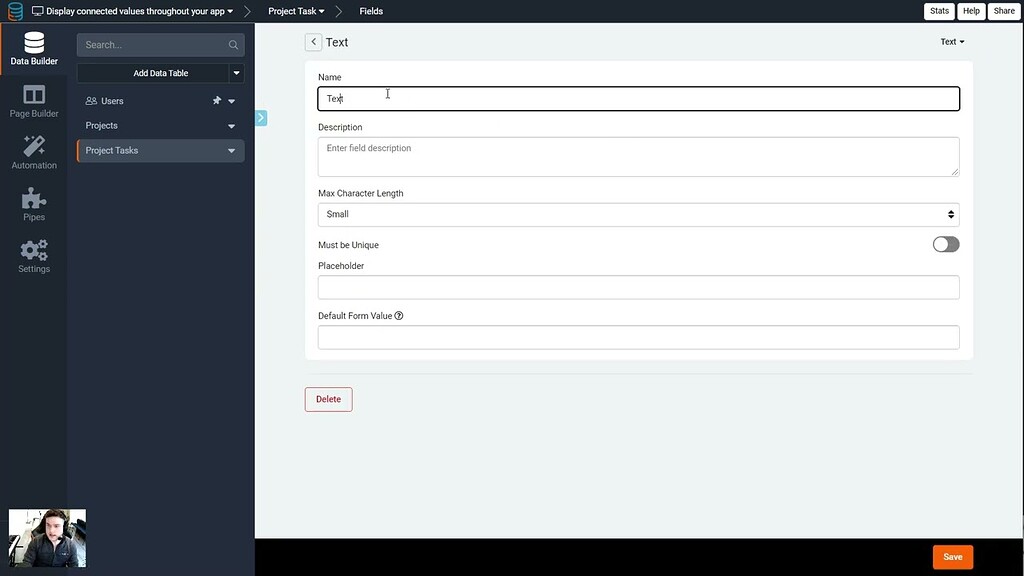Open the Default Form Value help icon
Image resolution: width=1024 pixels, height=576 pixels.
coord(398,315)
